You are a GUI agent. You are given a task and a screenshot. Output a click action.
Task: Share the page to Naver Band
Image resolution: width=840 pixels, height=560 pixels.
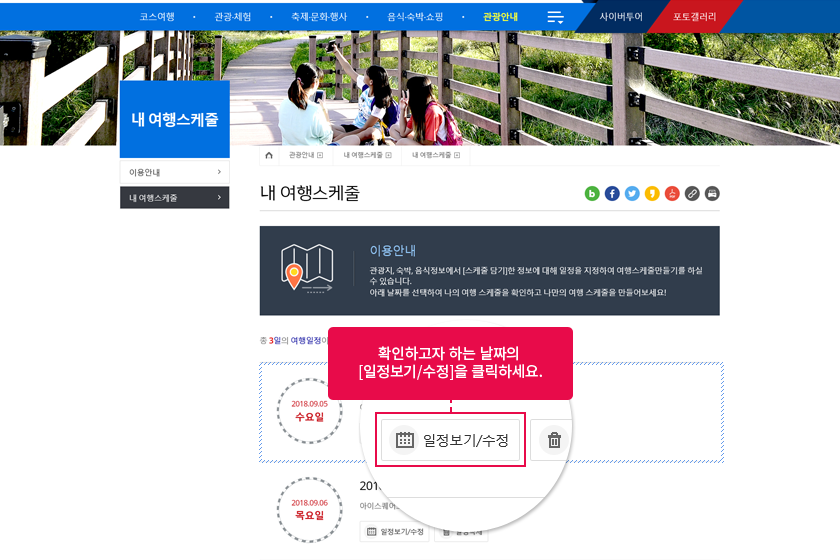click(x=592, y=194)
